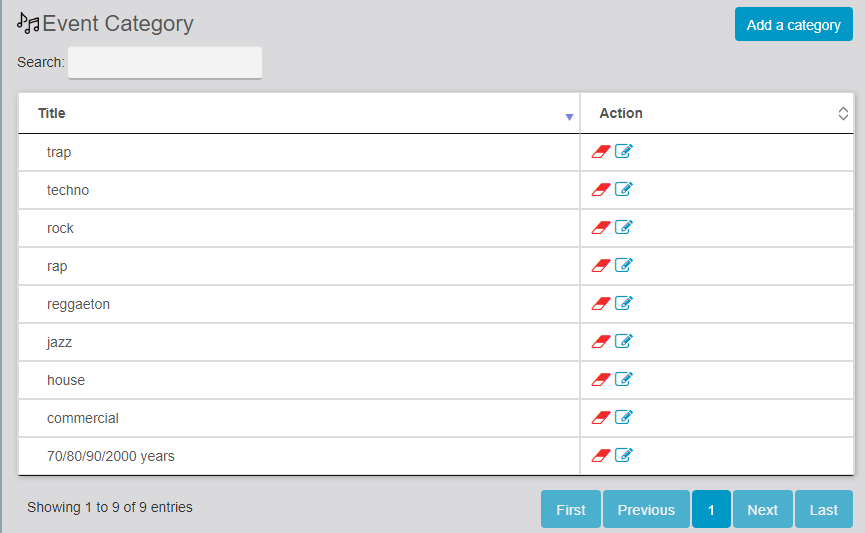Go to the Next page
This screenshot has width=865, height=533.
(x=762, y=510)
